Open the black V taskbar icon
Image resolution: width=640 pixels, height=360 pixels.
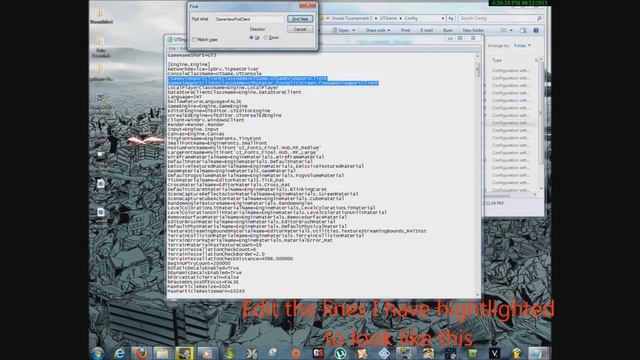494,353
